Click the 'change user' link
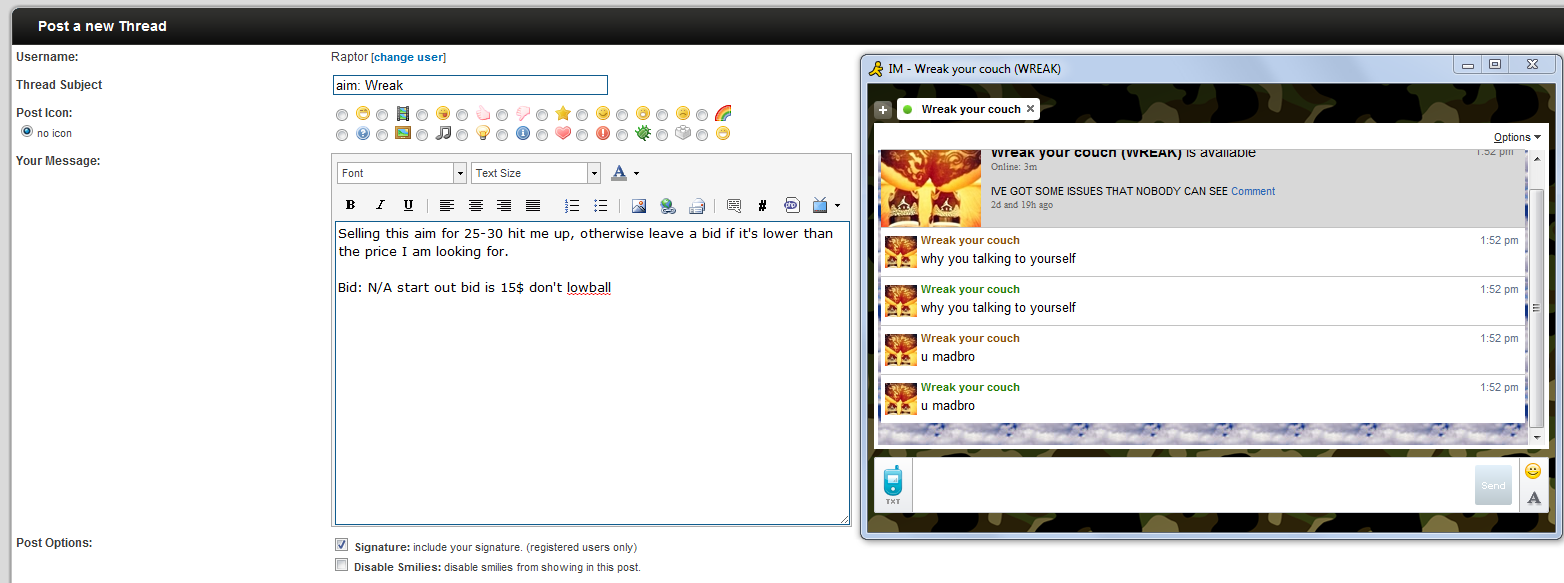 click(408, 57)
